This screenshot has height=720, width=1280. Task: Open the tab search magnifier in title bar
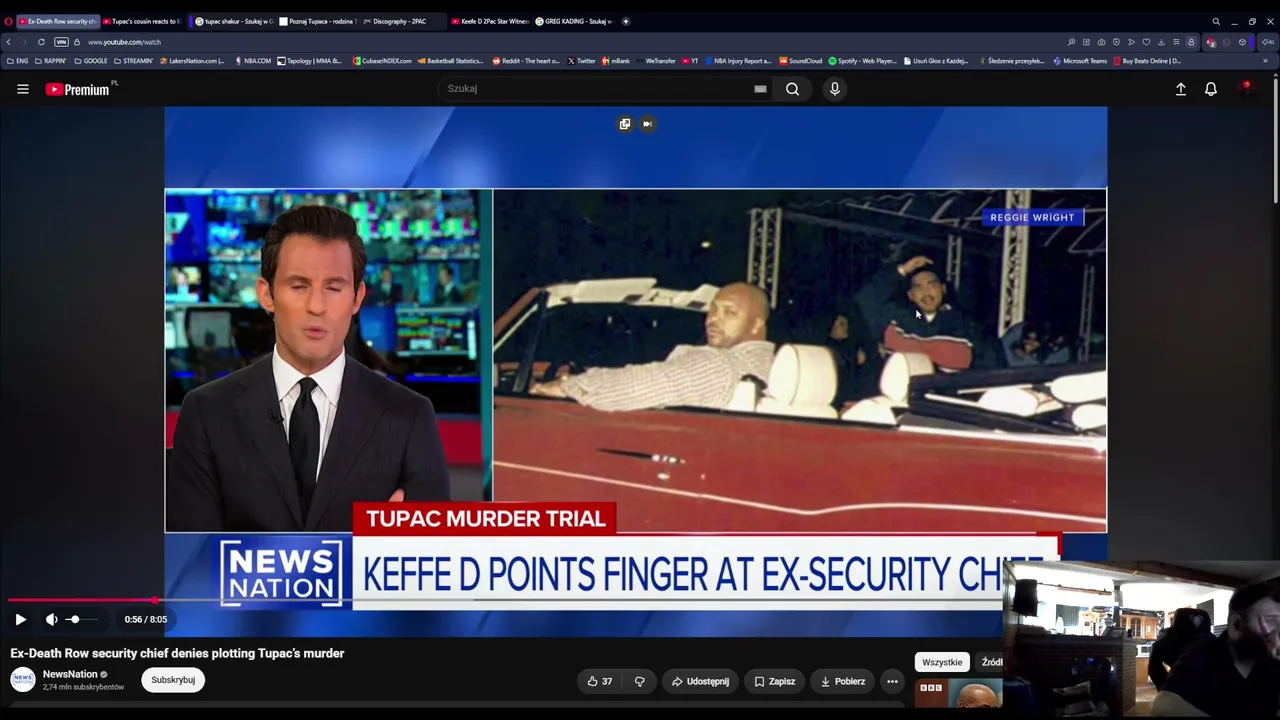(1216, 21)
